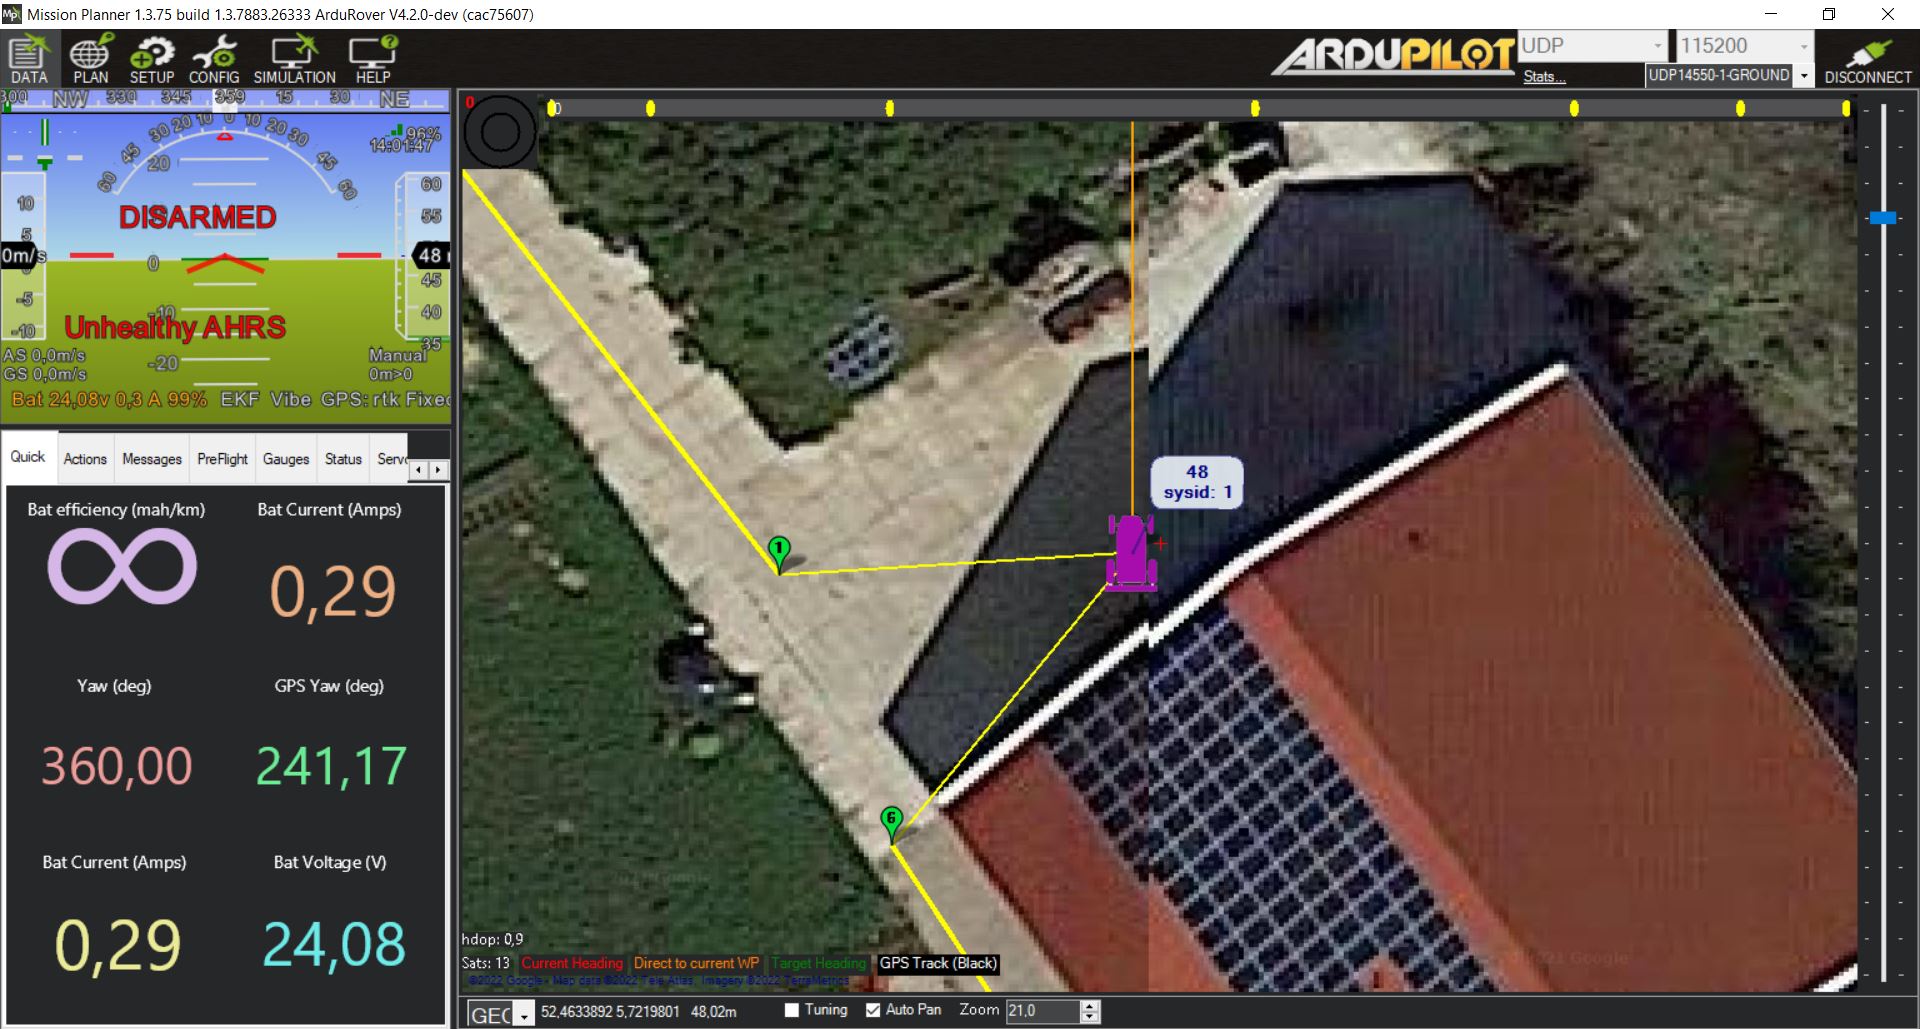
Task: Open the HELP screen
Action: (371, 57)
